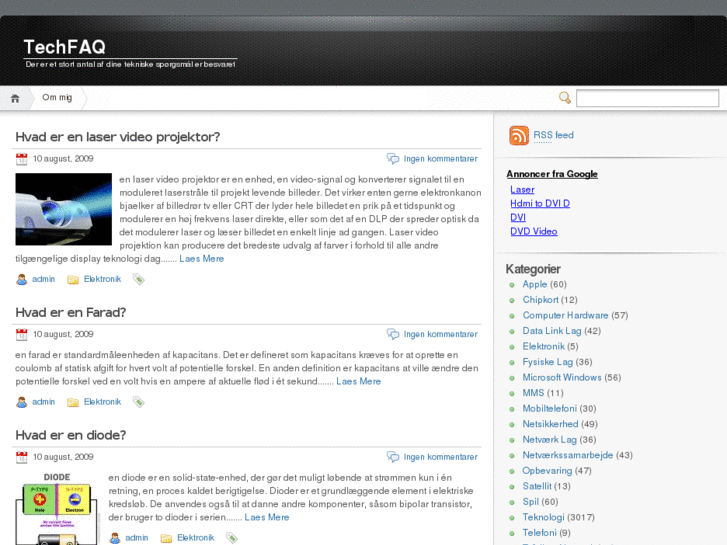727x545 pixels.
Task: Open the Laser ad link
Action: 522,190
